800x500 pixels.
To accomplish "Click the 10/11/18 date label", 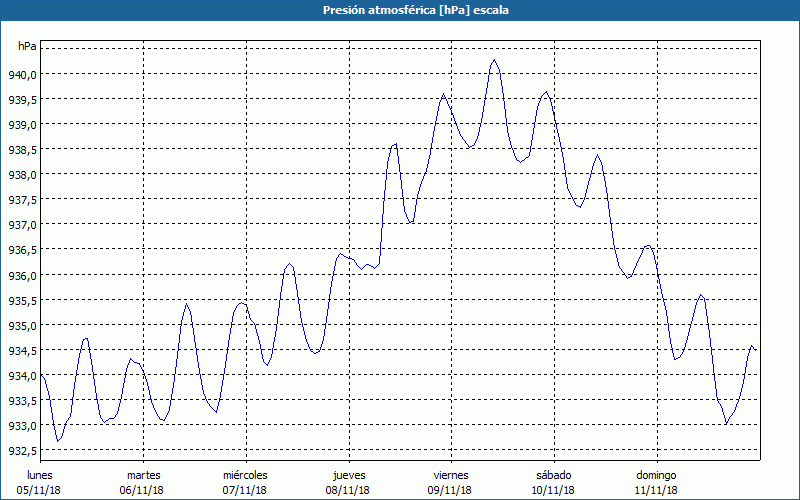I will (553, 490).
